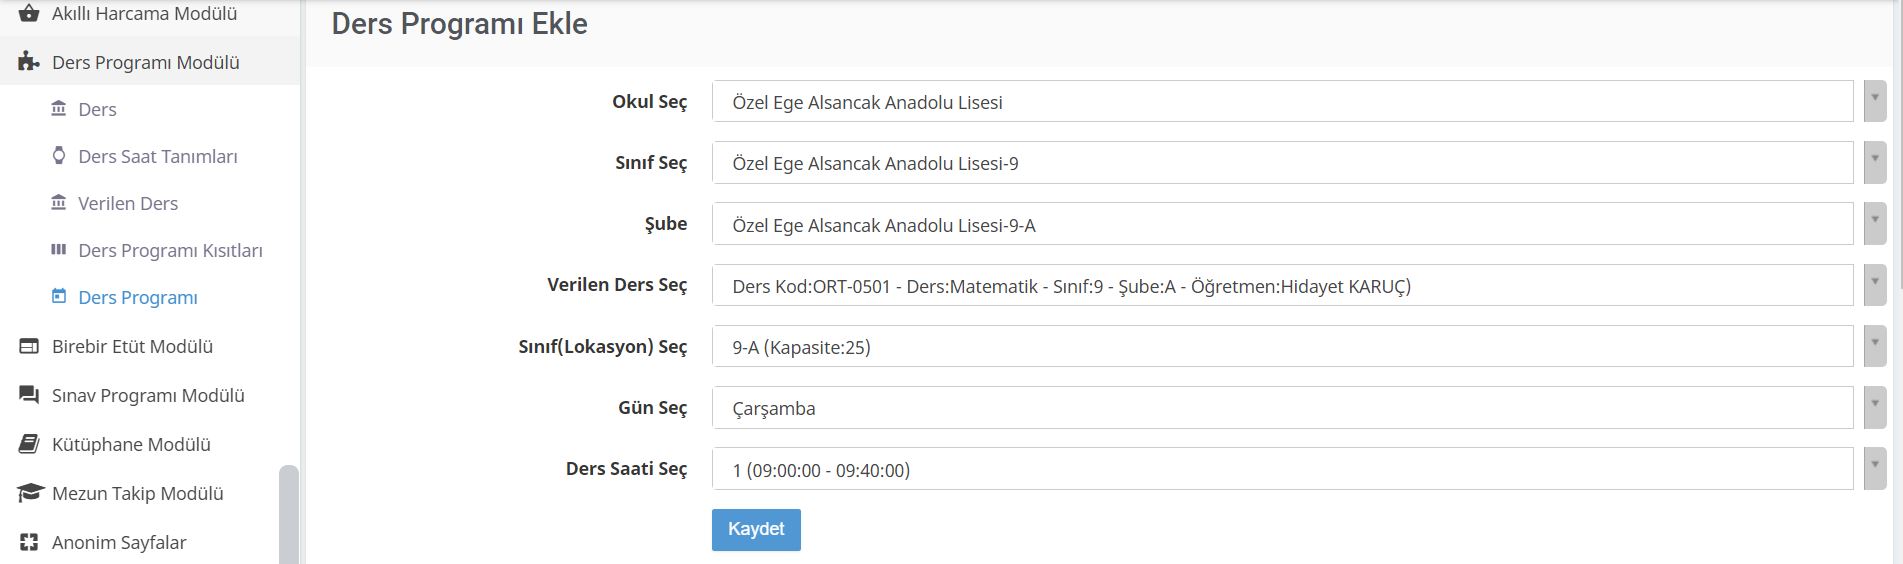The width and height of the screenshot is (1903, 564).
Task: Click the Sınav Programı Modülü chat icon
Action: point(29,395)
